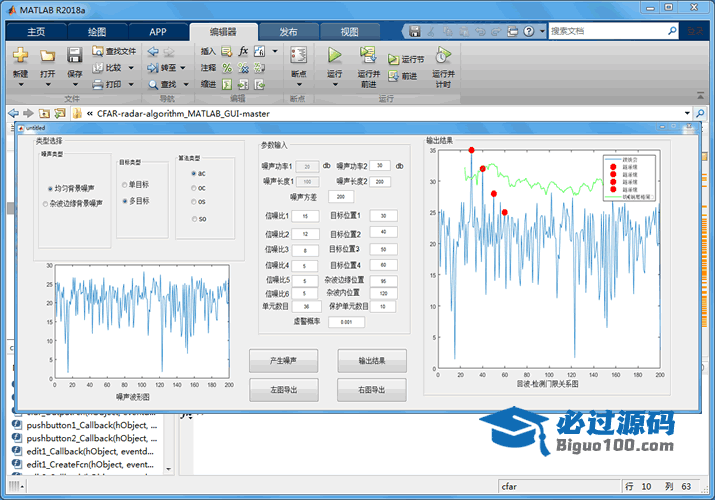Open the Open (打开) dropdown arrow
715x500 pixels.
(47, 85)
